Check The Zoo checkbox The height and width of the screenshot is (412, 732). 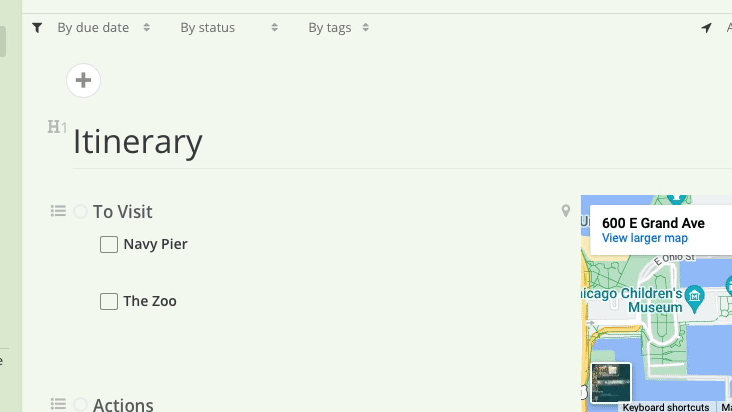[109, 301]
